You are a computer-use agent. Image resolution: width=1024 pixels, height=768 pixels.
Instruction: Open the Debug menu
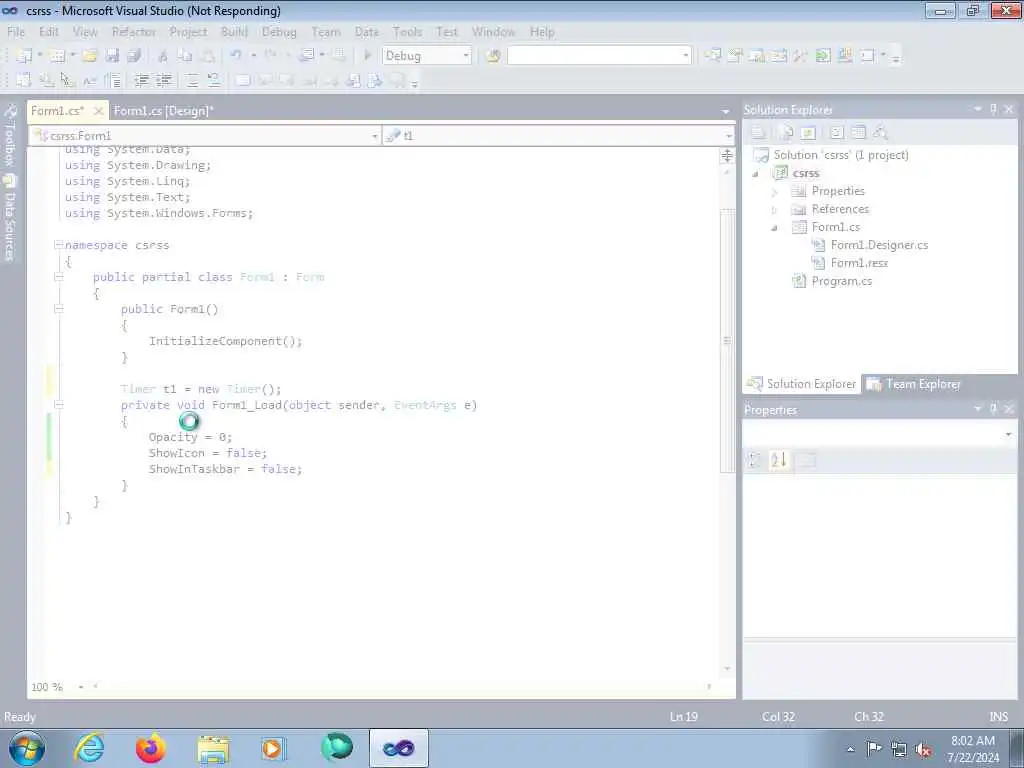click(279, 32)
